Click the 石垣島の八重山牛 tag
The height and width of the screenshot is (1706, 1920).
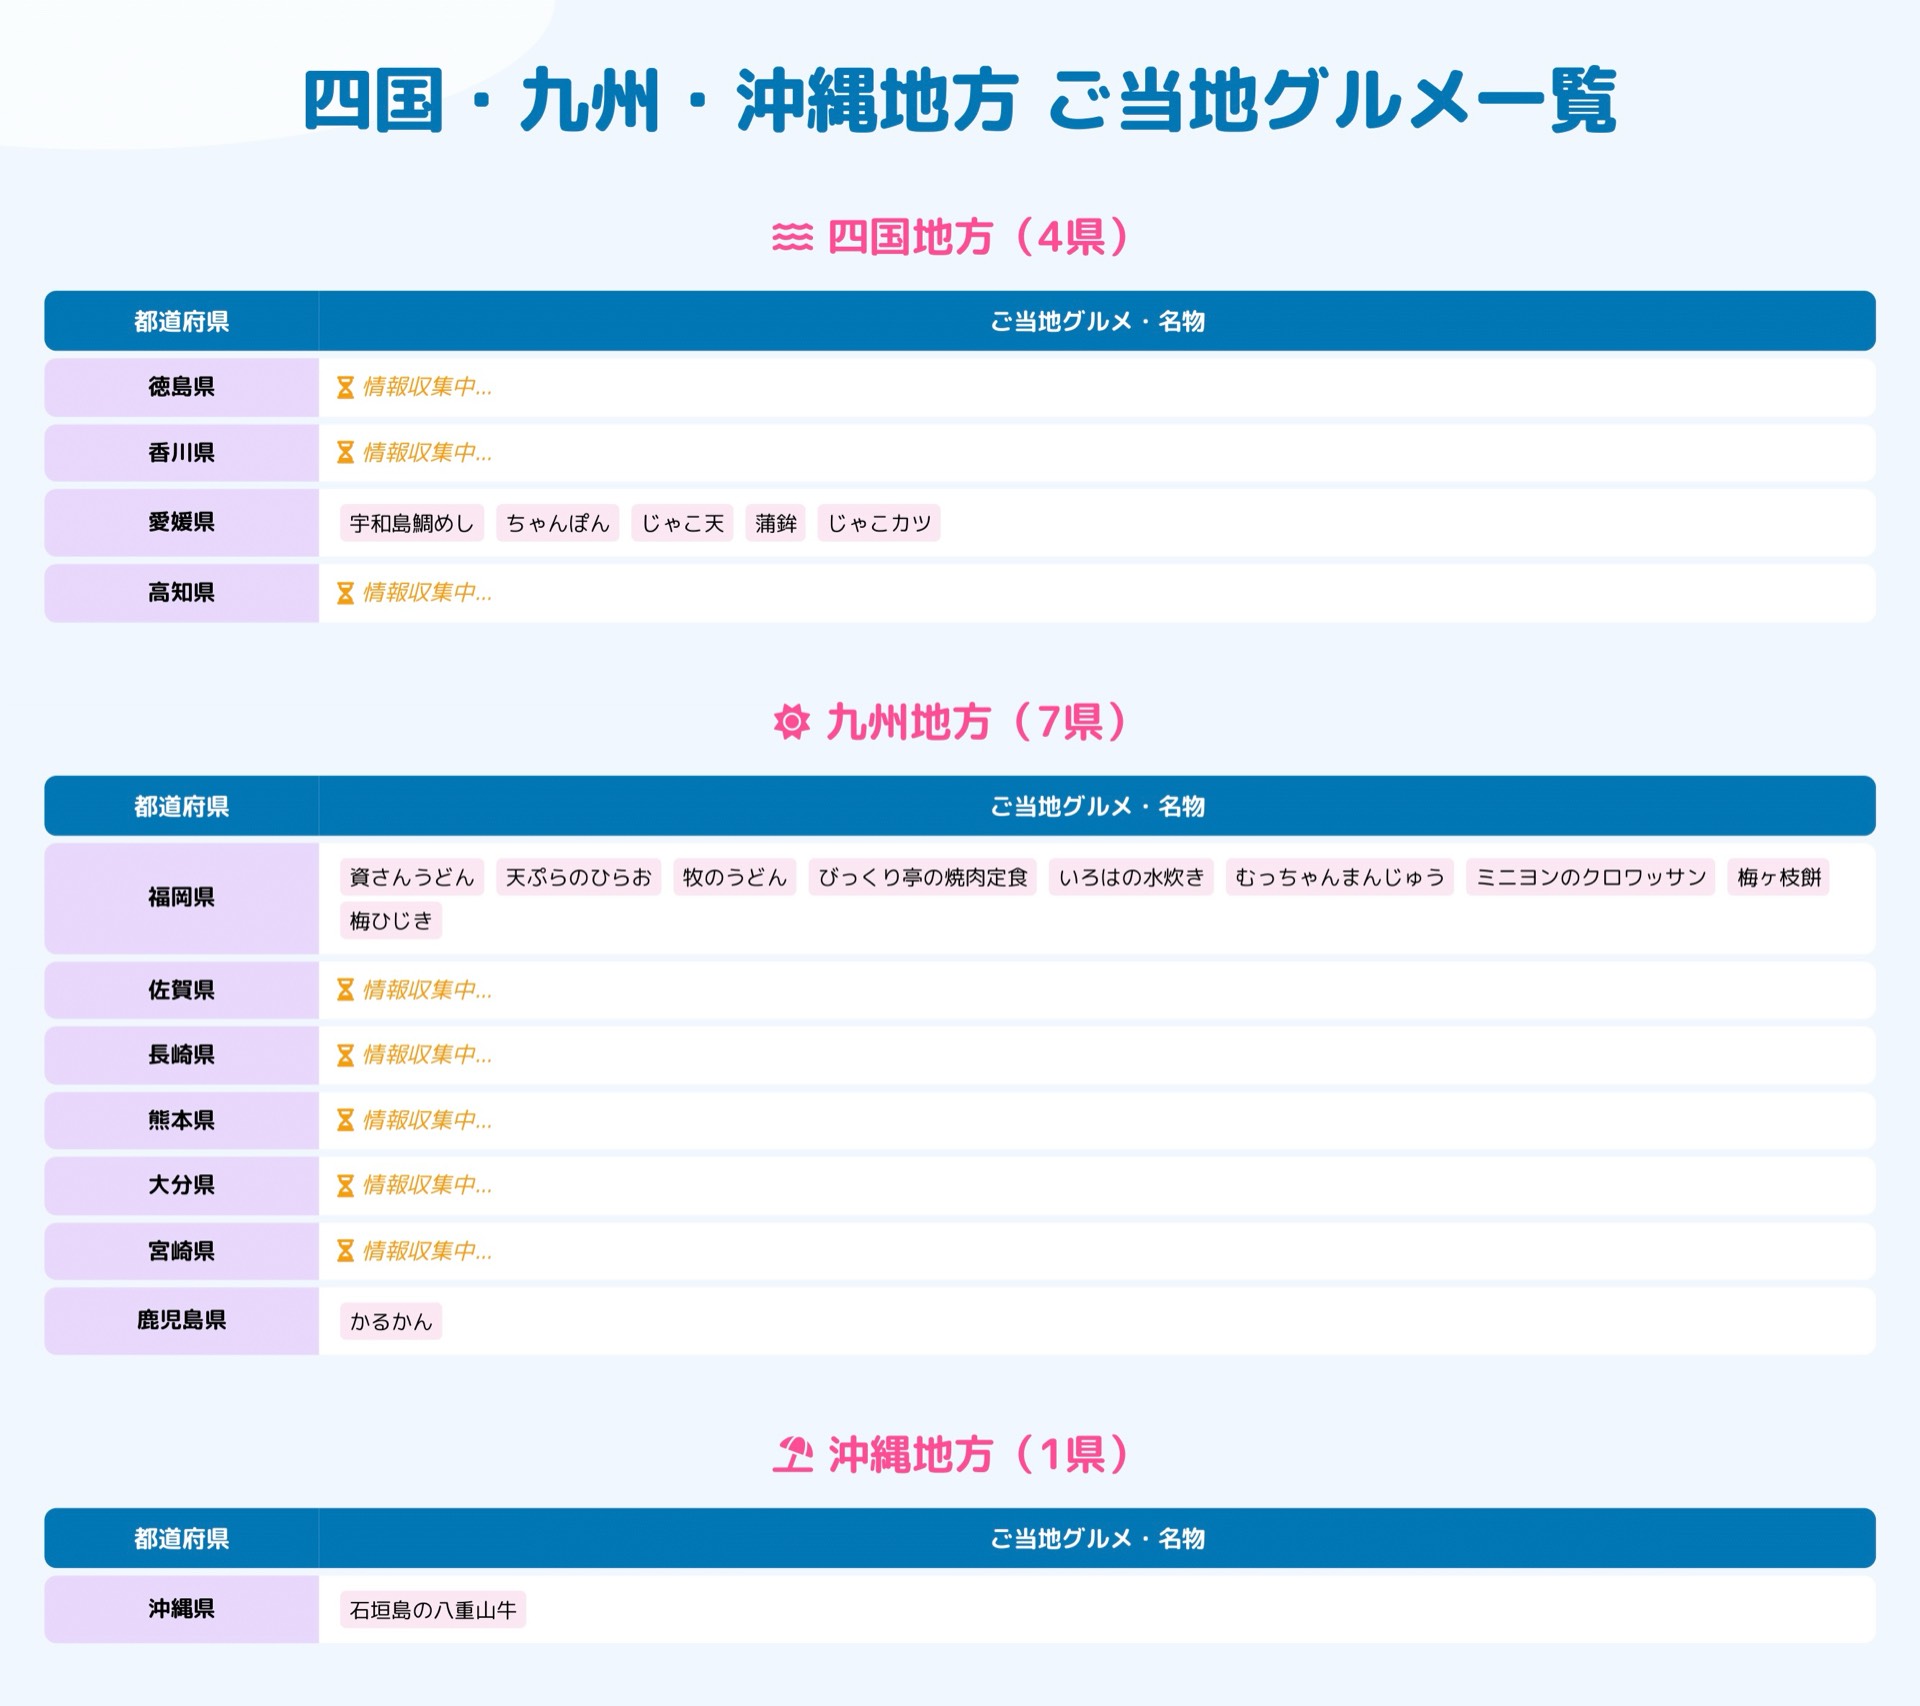point(432,1610)
